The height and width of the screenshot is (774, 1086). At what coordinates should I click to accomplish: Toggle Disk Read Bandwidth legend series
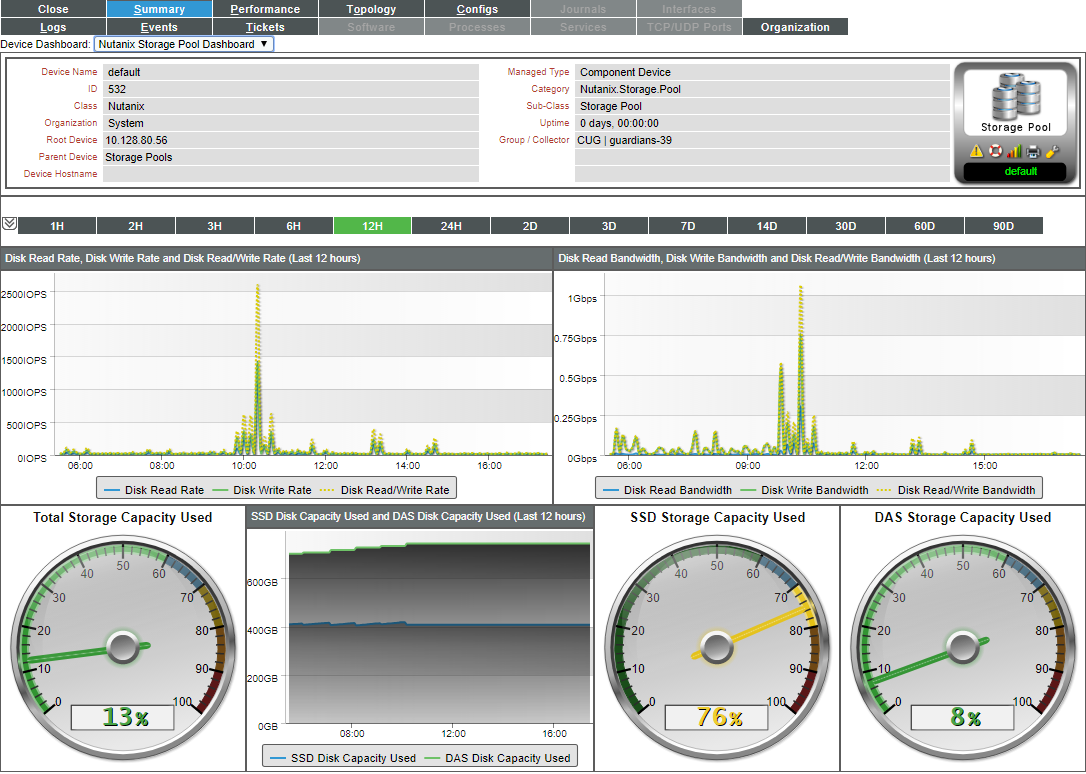tap(667, 489)
